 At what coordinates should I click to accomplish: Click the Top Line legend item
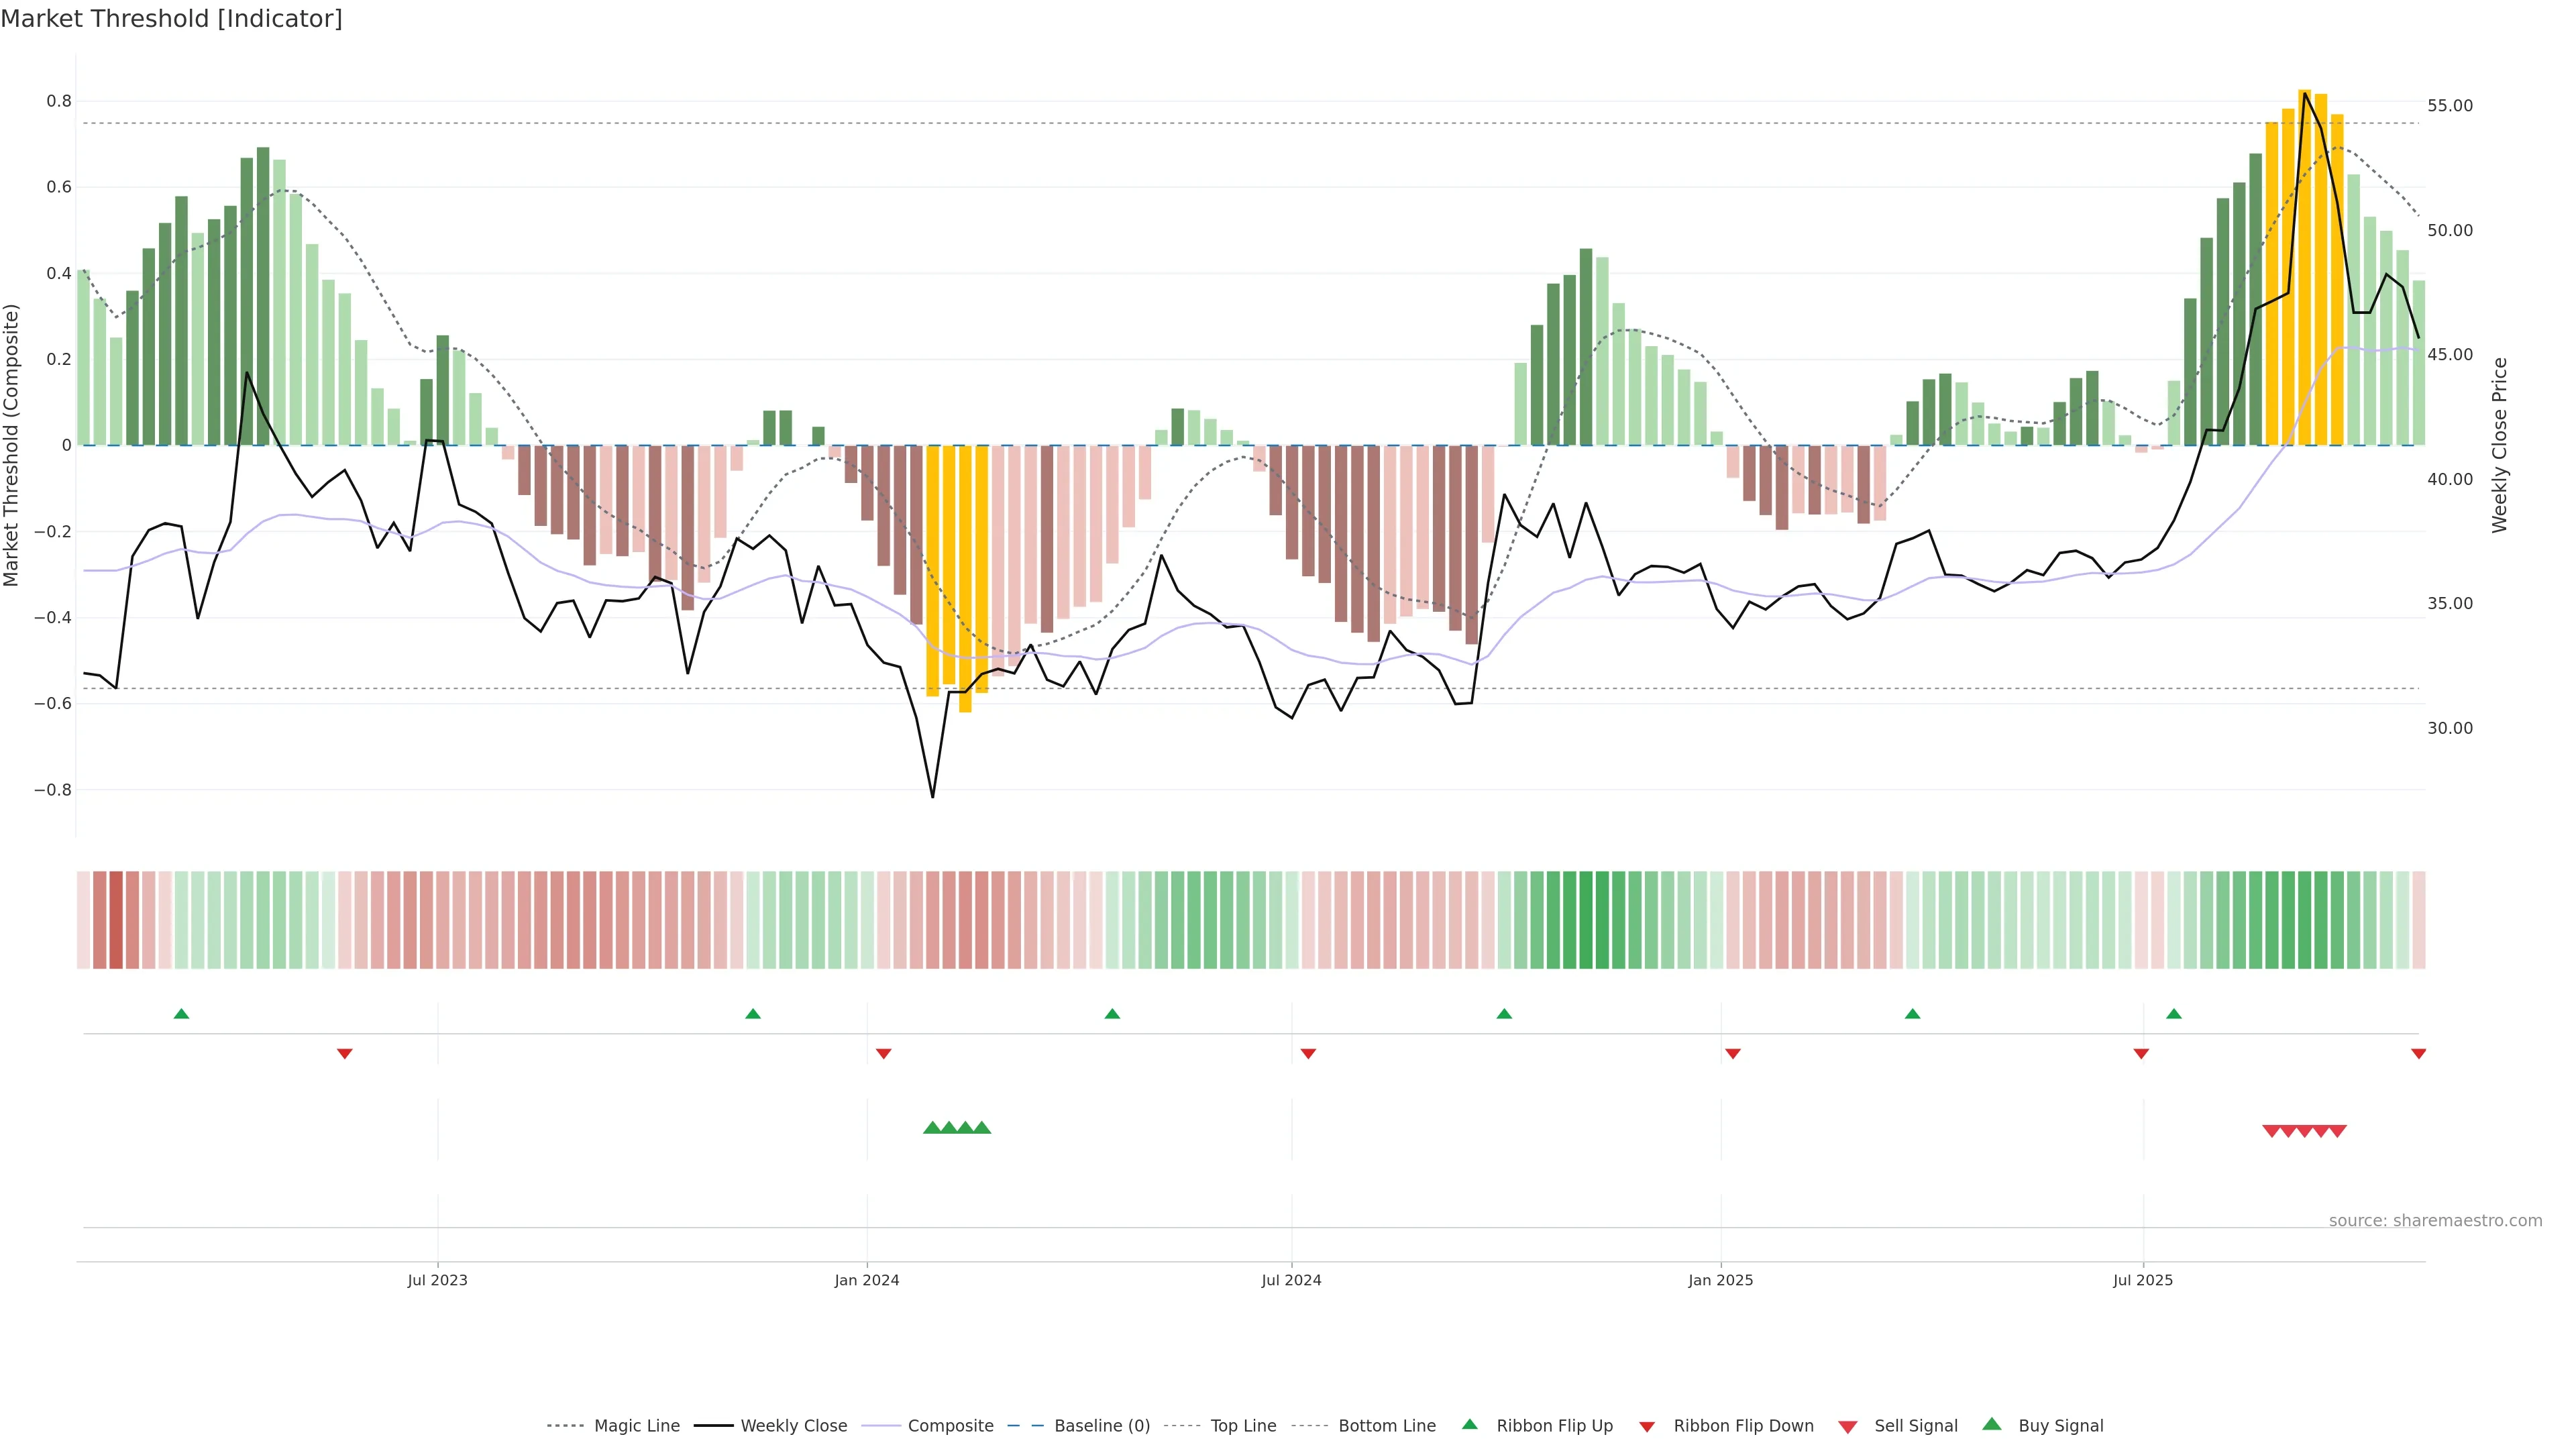click(1243, 1426)
